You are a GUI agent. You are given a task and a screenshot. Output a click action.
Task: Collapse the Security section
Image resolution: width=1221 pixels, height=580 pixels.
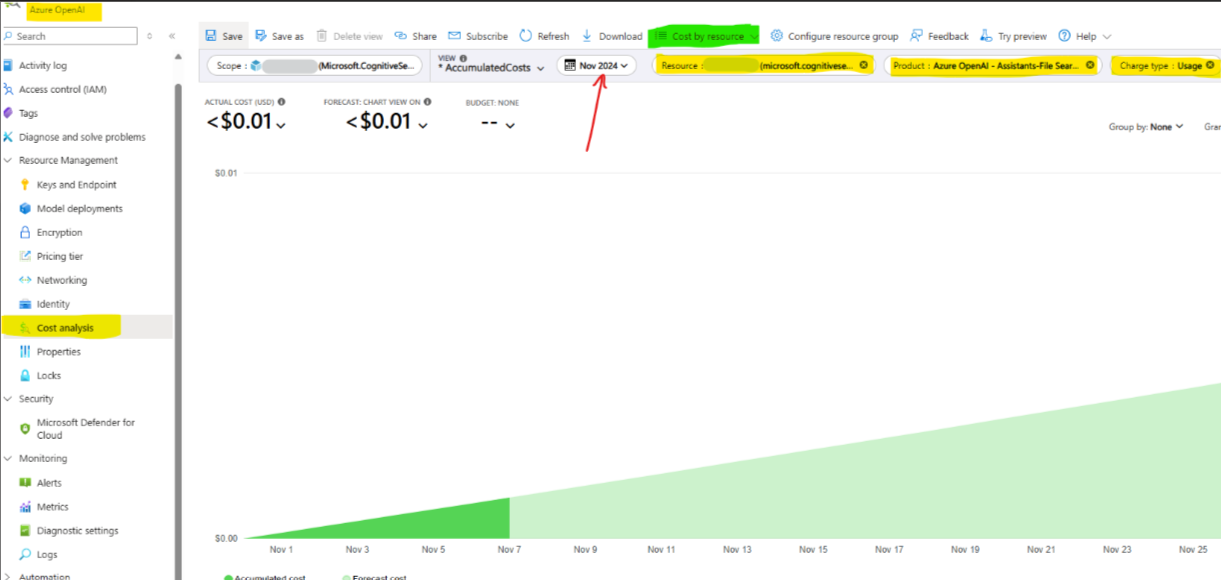[x=9, y=399]
